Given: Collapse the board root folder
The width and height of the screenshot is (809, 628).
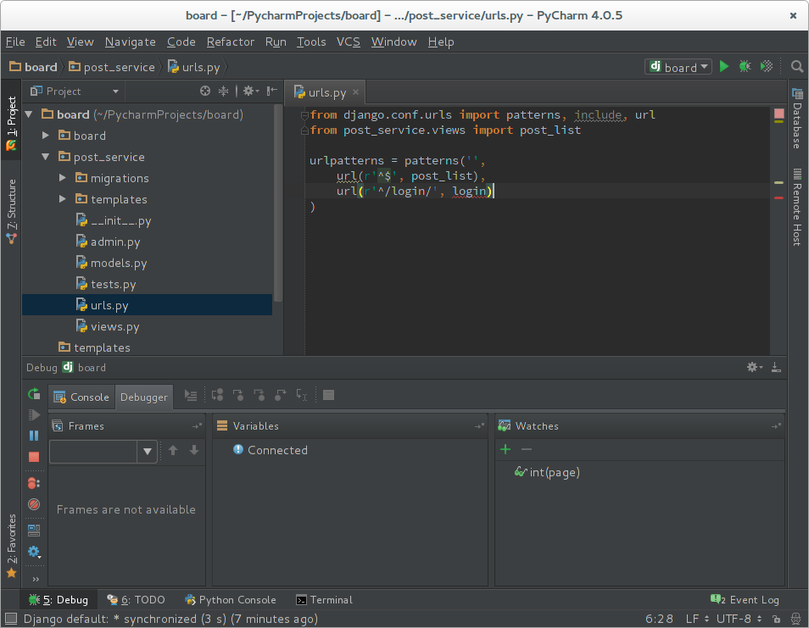Looking at the screenshot, I should click(x=29, y=114).
